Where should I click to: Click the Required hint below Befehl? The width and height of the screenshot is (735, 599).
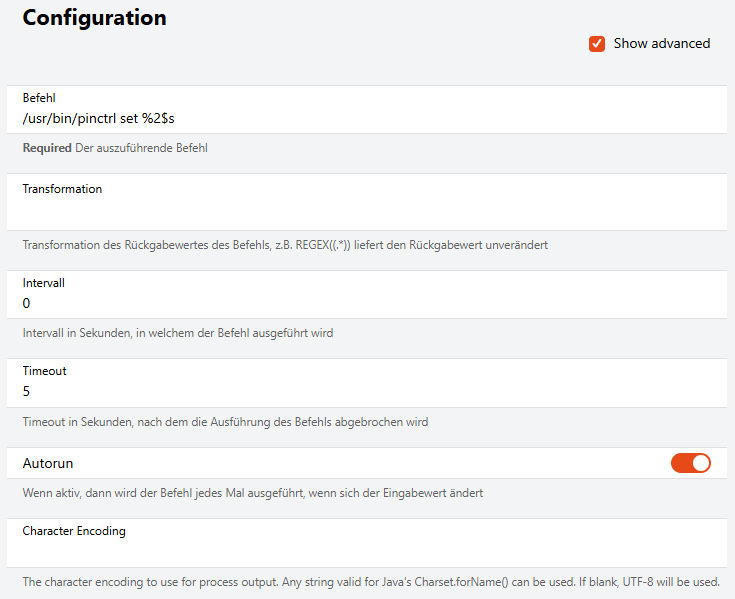point(47,149)
